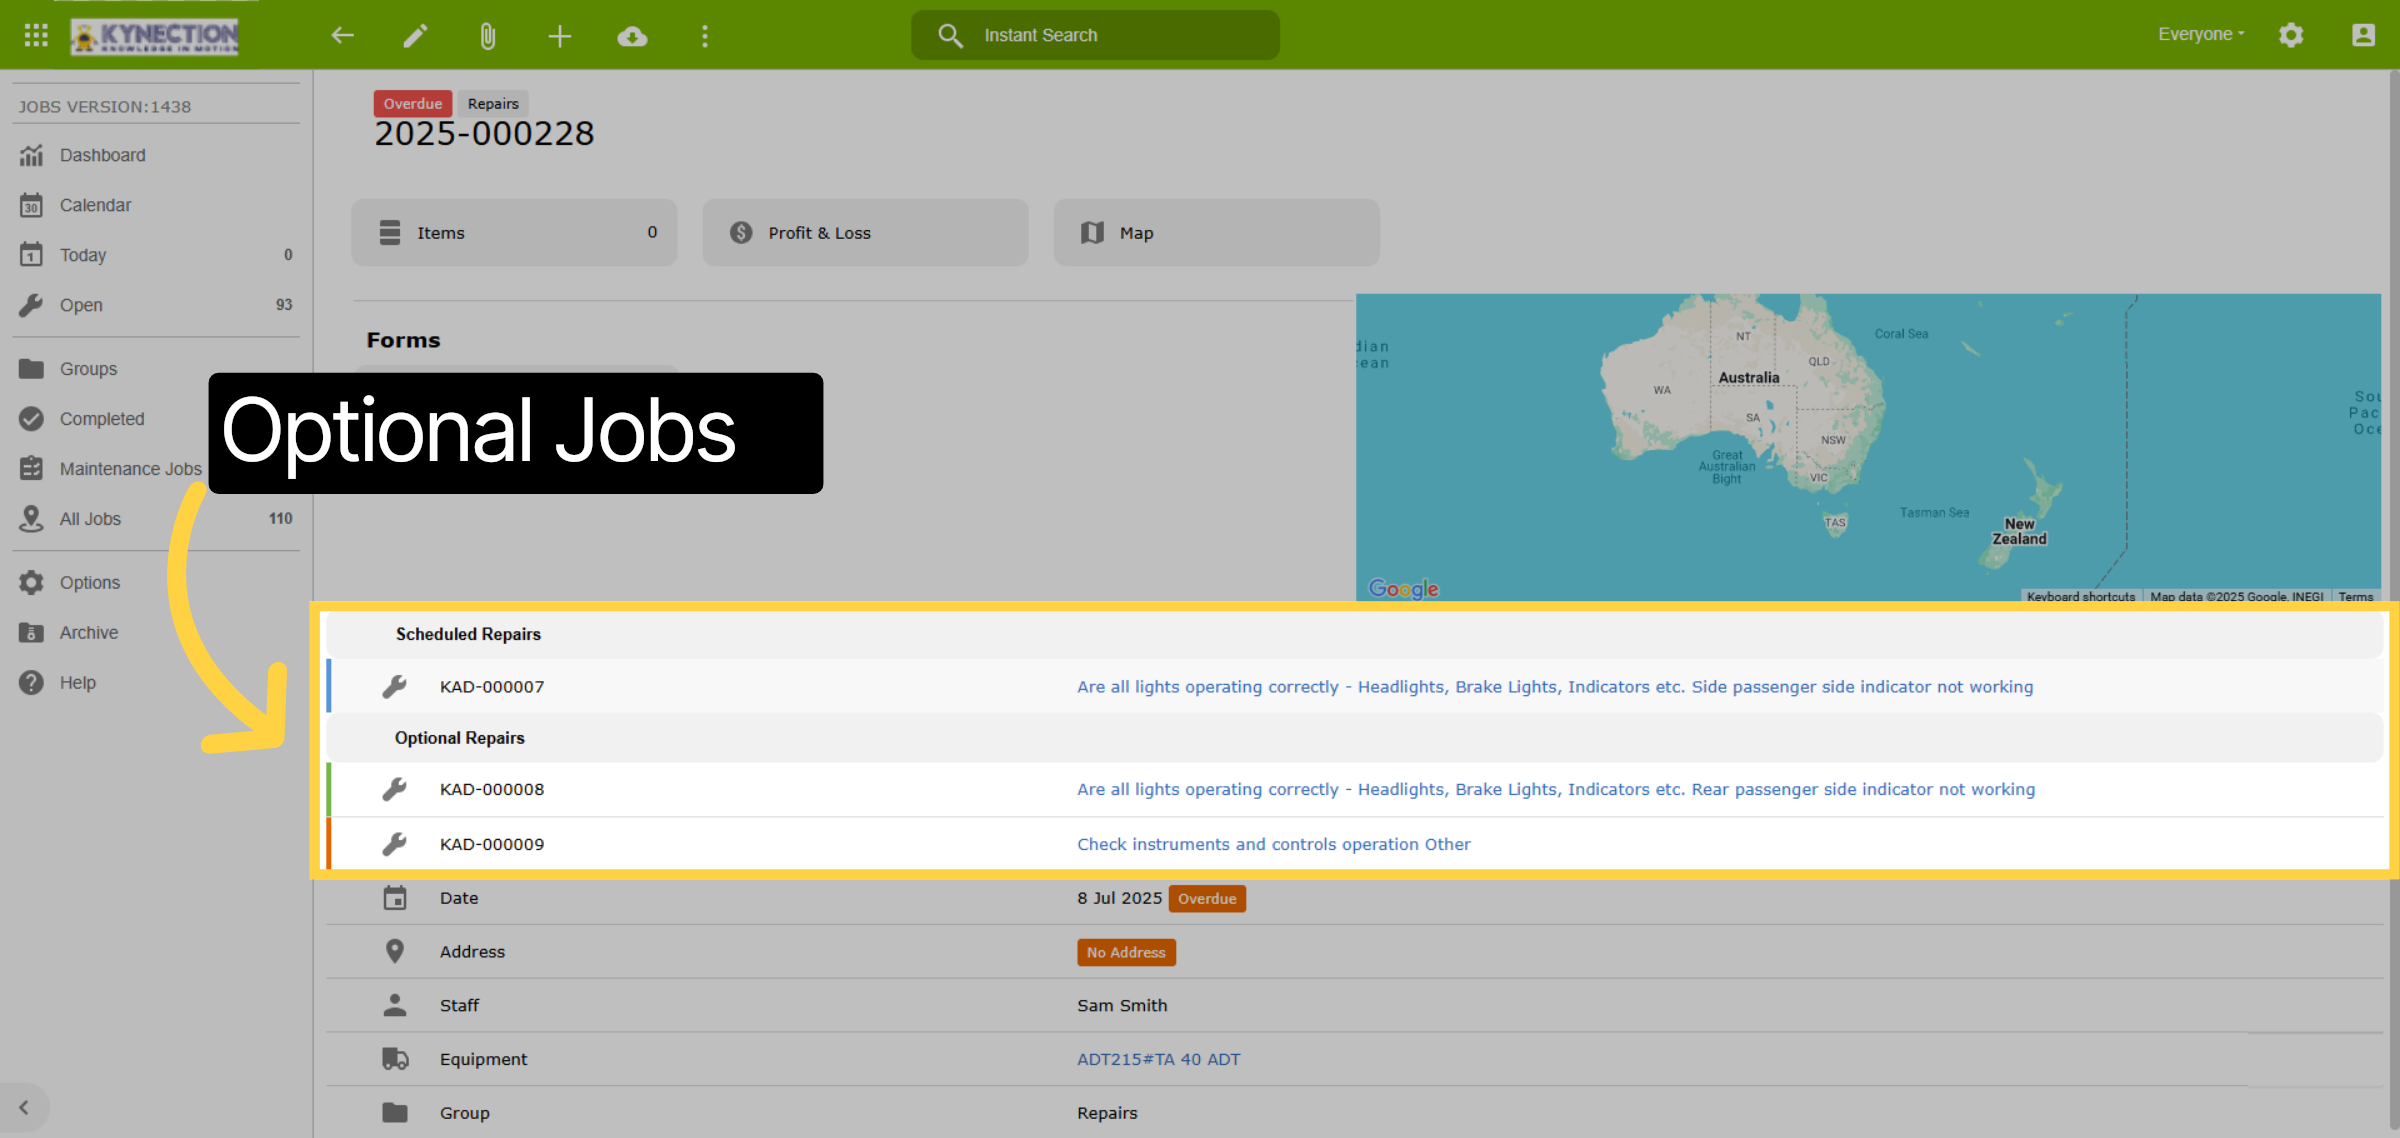
Task: Open the user account icon
Action: click(x=2363, y=35)
